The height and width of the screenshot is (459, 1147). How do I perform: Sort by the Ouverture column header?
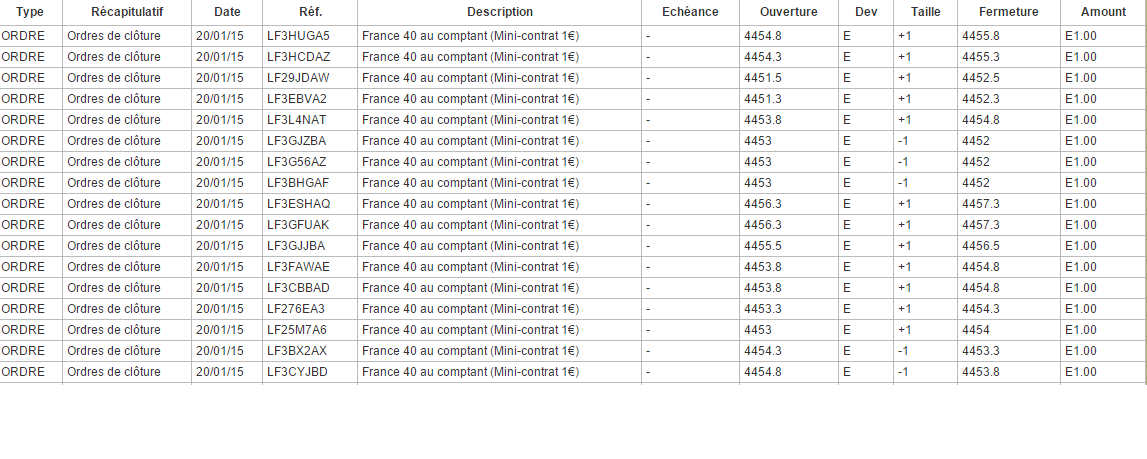[788, 12]
